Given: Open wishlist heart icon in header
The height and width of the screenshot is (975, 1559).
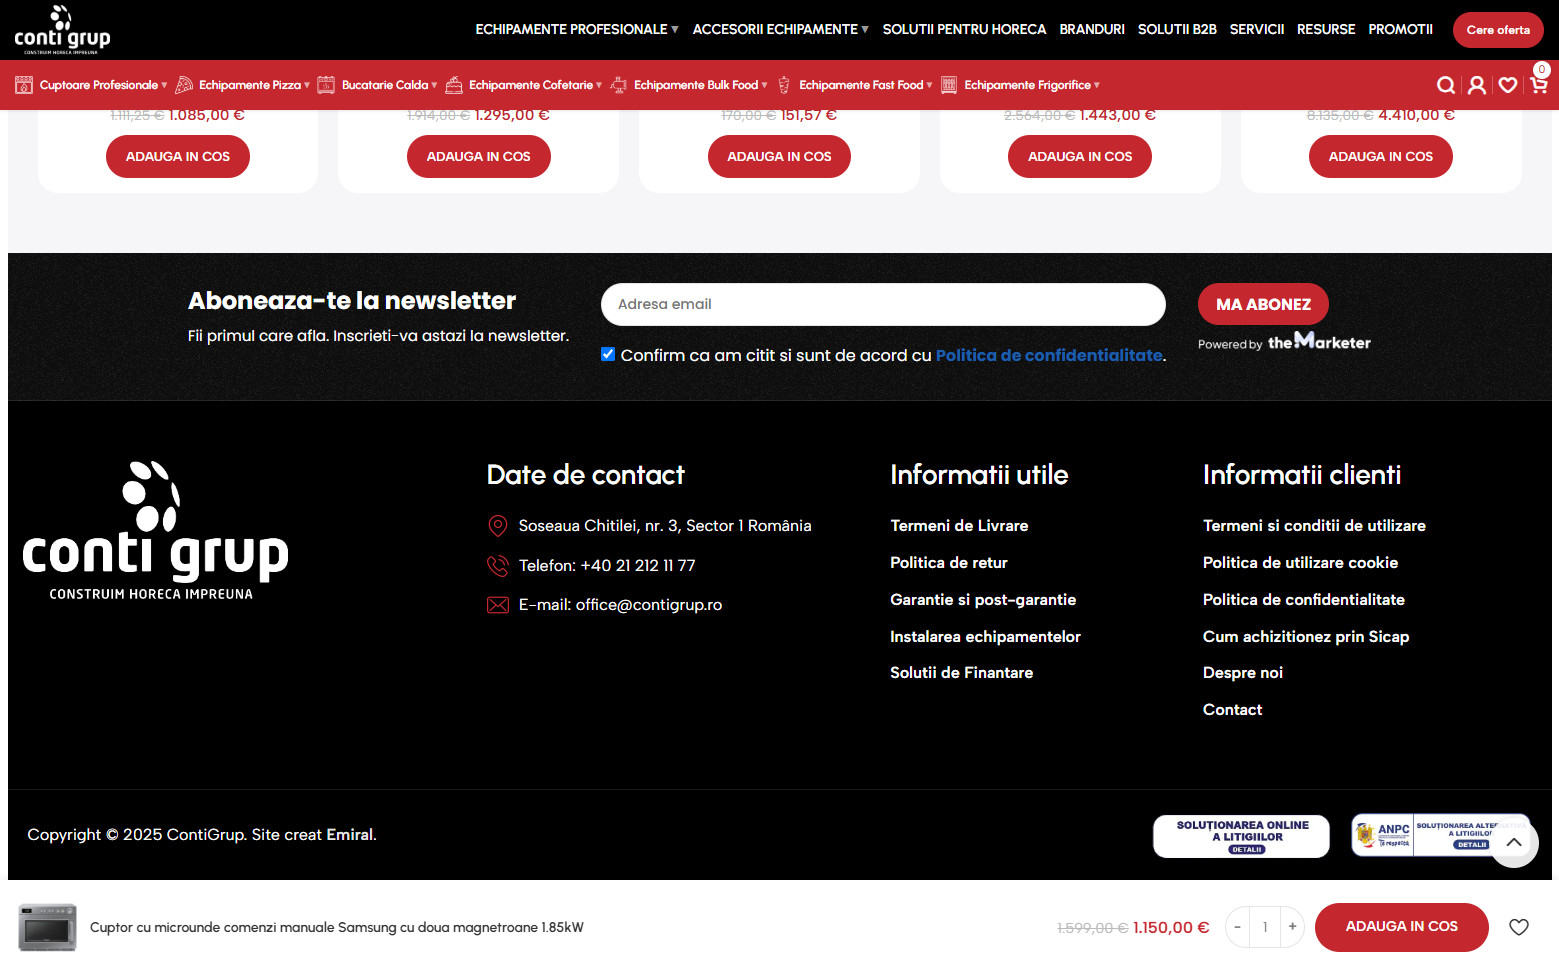Looking at the screenshot, I should coord(1507,86).
